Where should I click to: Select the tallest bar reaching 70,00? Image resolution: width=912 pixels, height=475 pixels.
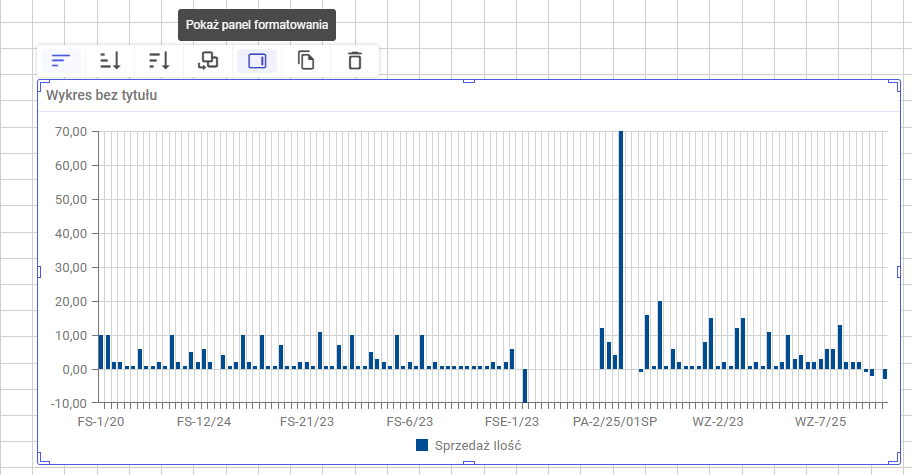click(621, 250)
